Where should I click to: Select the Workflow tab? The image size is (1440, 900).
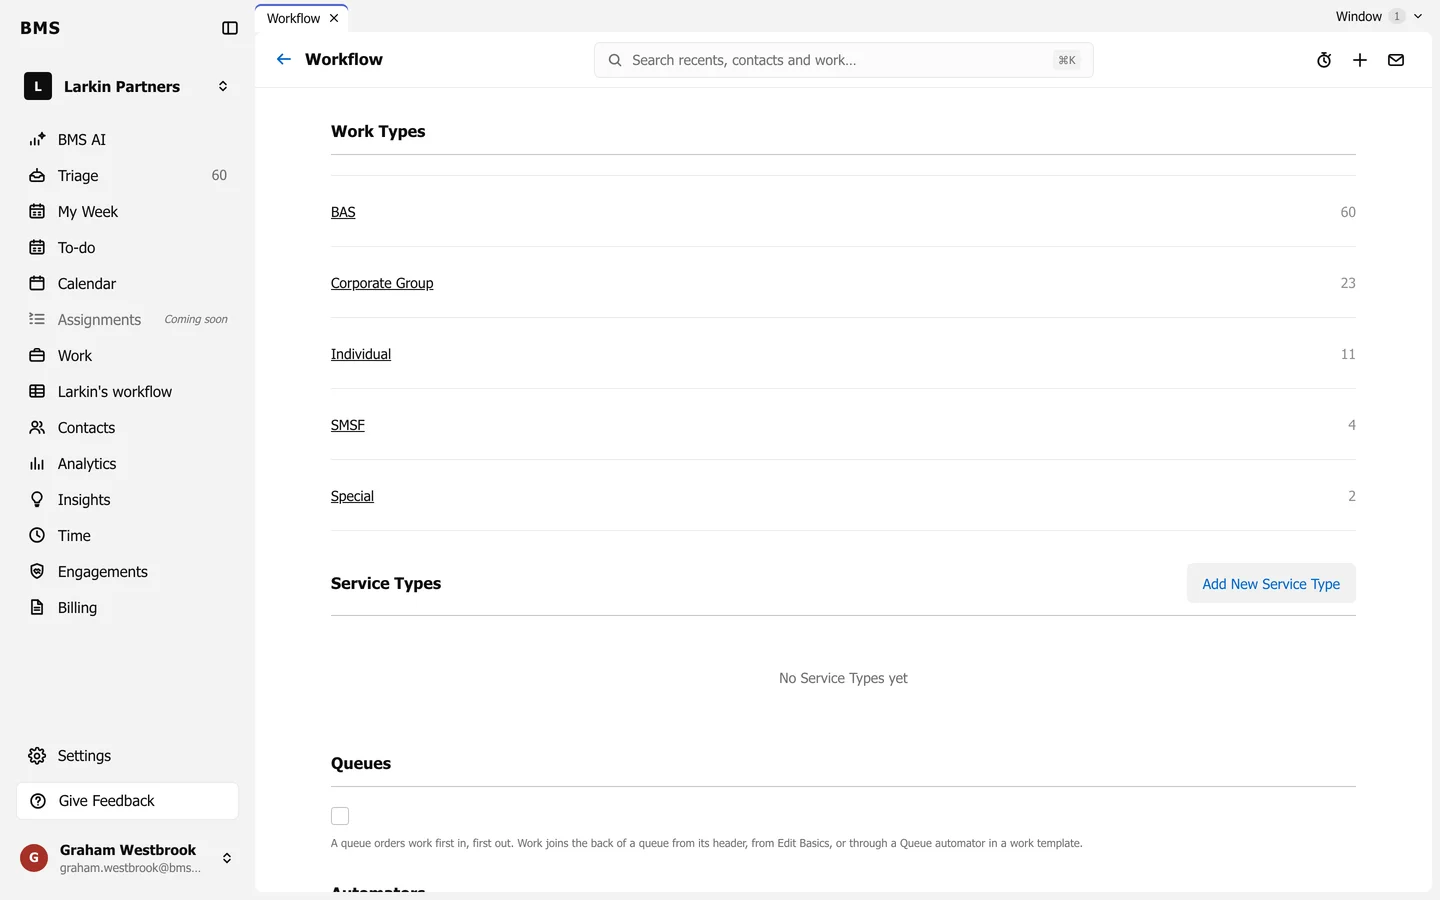coord(293,18)
